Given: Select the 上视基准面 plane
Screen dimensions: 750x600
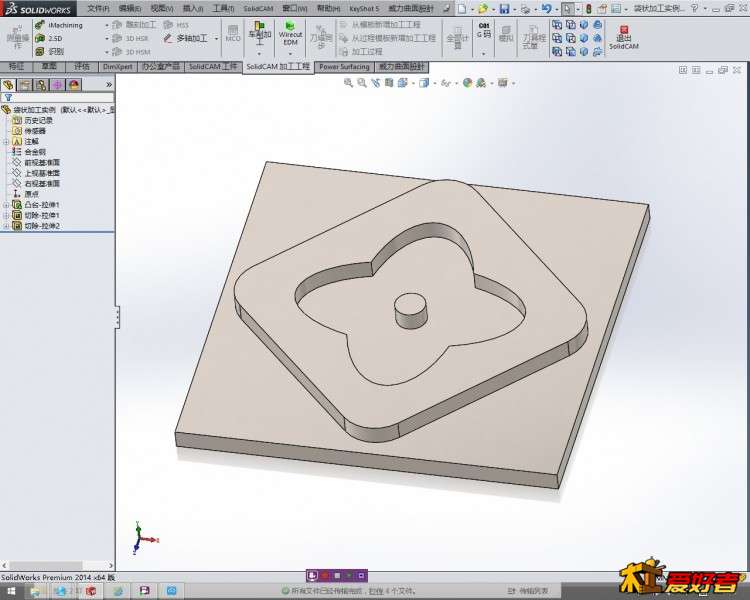Looking at the screenshot, I should pyautogui.click(x=36, y=173).
